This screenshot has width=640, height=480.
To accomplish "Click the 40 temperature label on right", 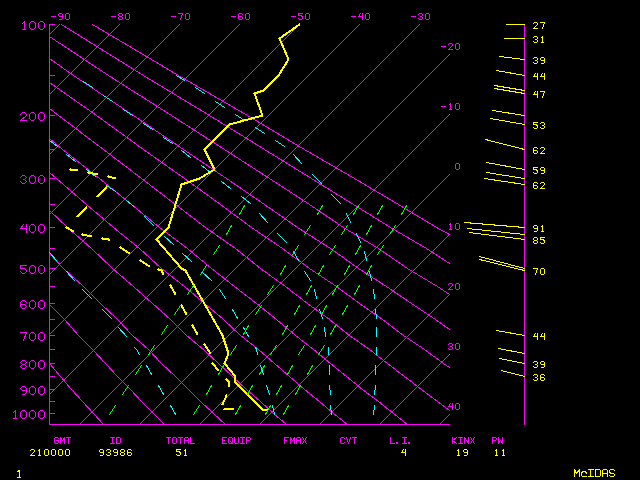I will 454,407.
